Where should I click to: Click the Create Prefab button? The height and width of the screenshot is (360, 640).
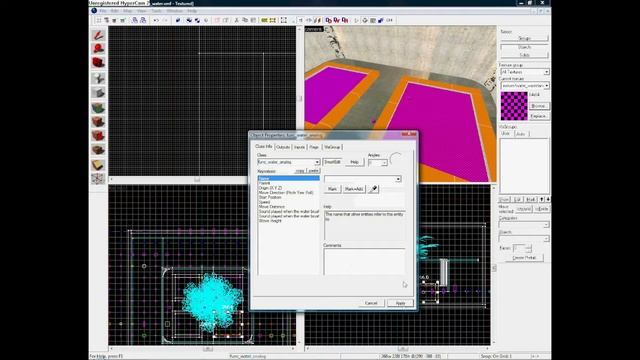click(x=524, y=258)
